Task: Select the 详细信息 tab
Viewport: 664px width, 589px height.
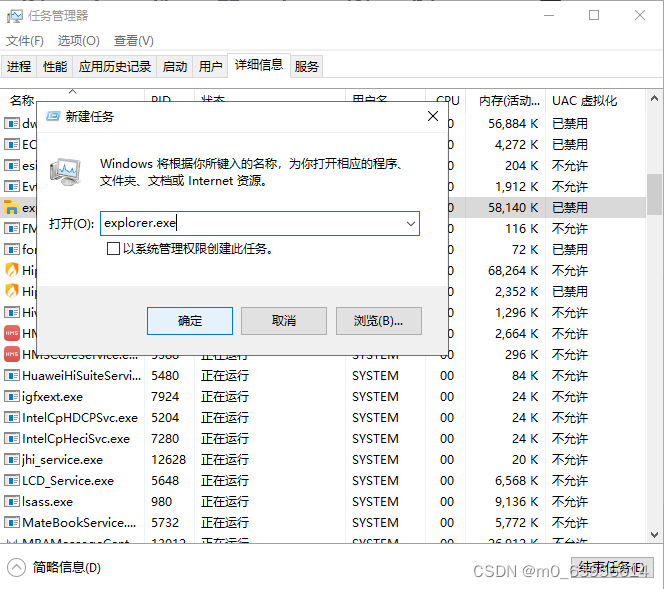Action: click(259, 65)
